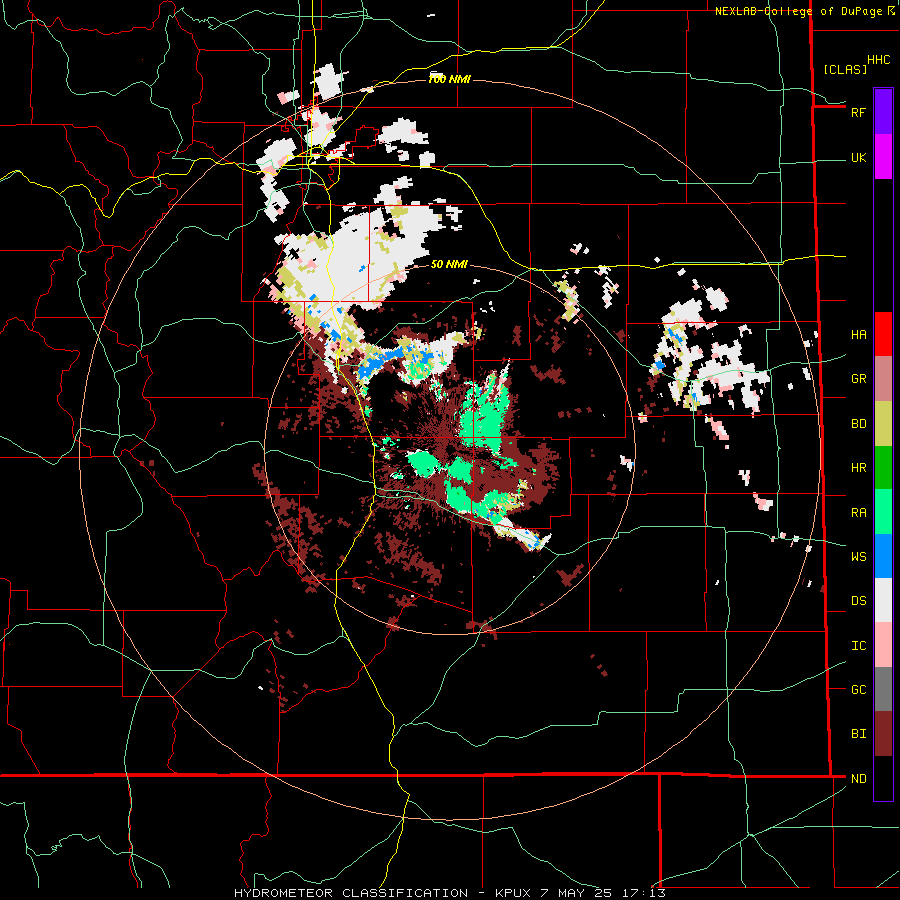Click the black ND no data swatch
This screenshot has height=900, width=900.
[x=883, y=778]
